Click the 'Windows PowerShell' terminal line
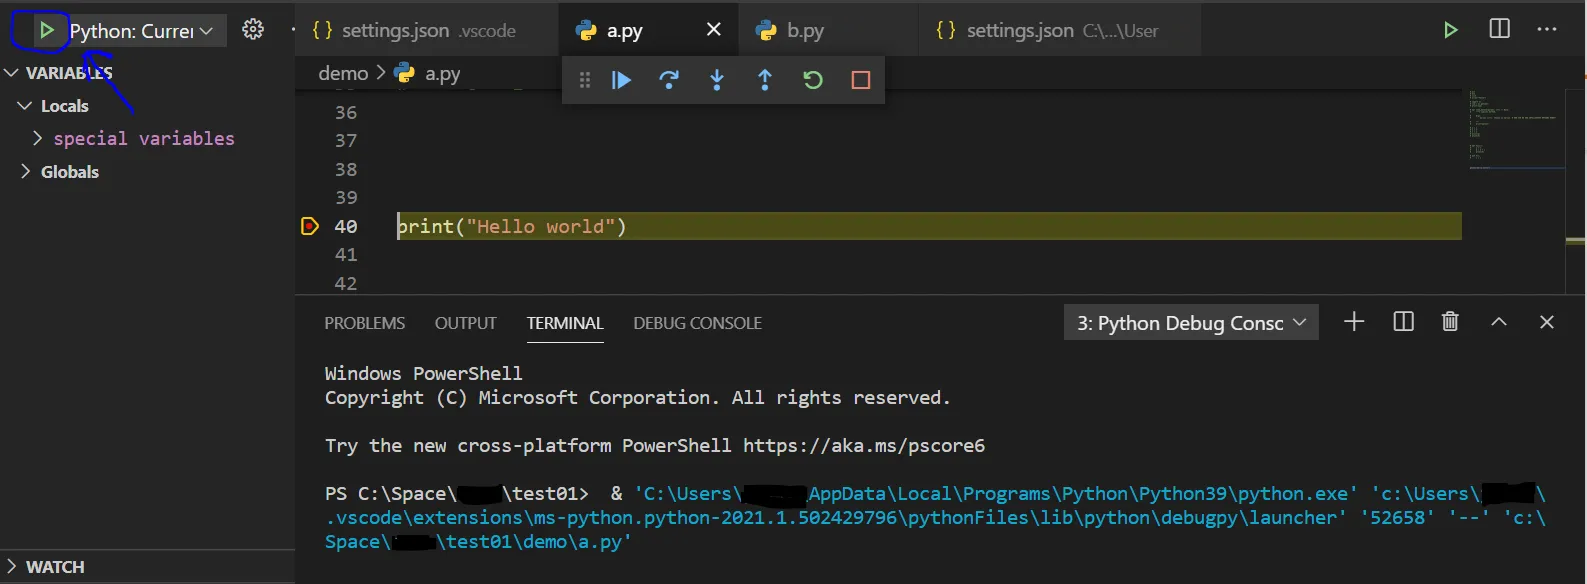Image resolution: width=1587 pixels, height=584 pixels. pos(423,373)
